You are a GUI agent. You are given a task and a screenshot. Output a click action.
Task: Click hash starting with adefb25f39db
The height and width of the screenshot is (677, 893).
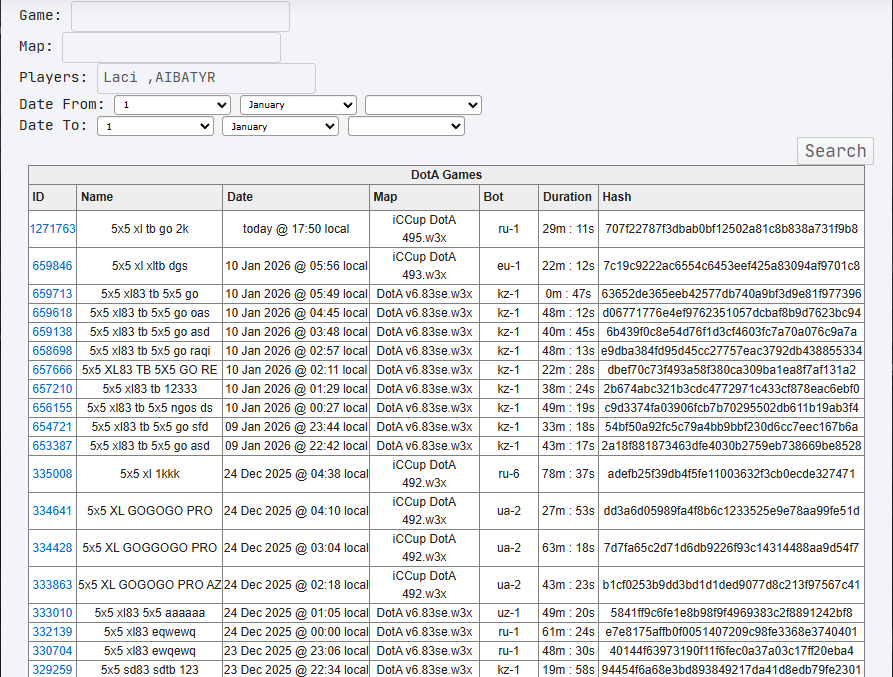coord(731,474)
